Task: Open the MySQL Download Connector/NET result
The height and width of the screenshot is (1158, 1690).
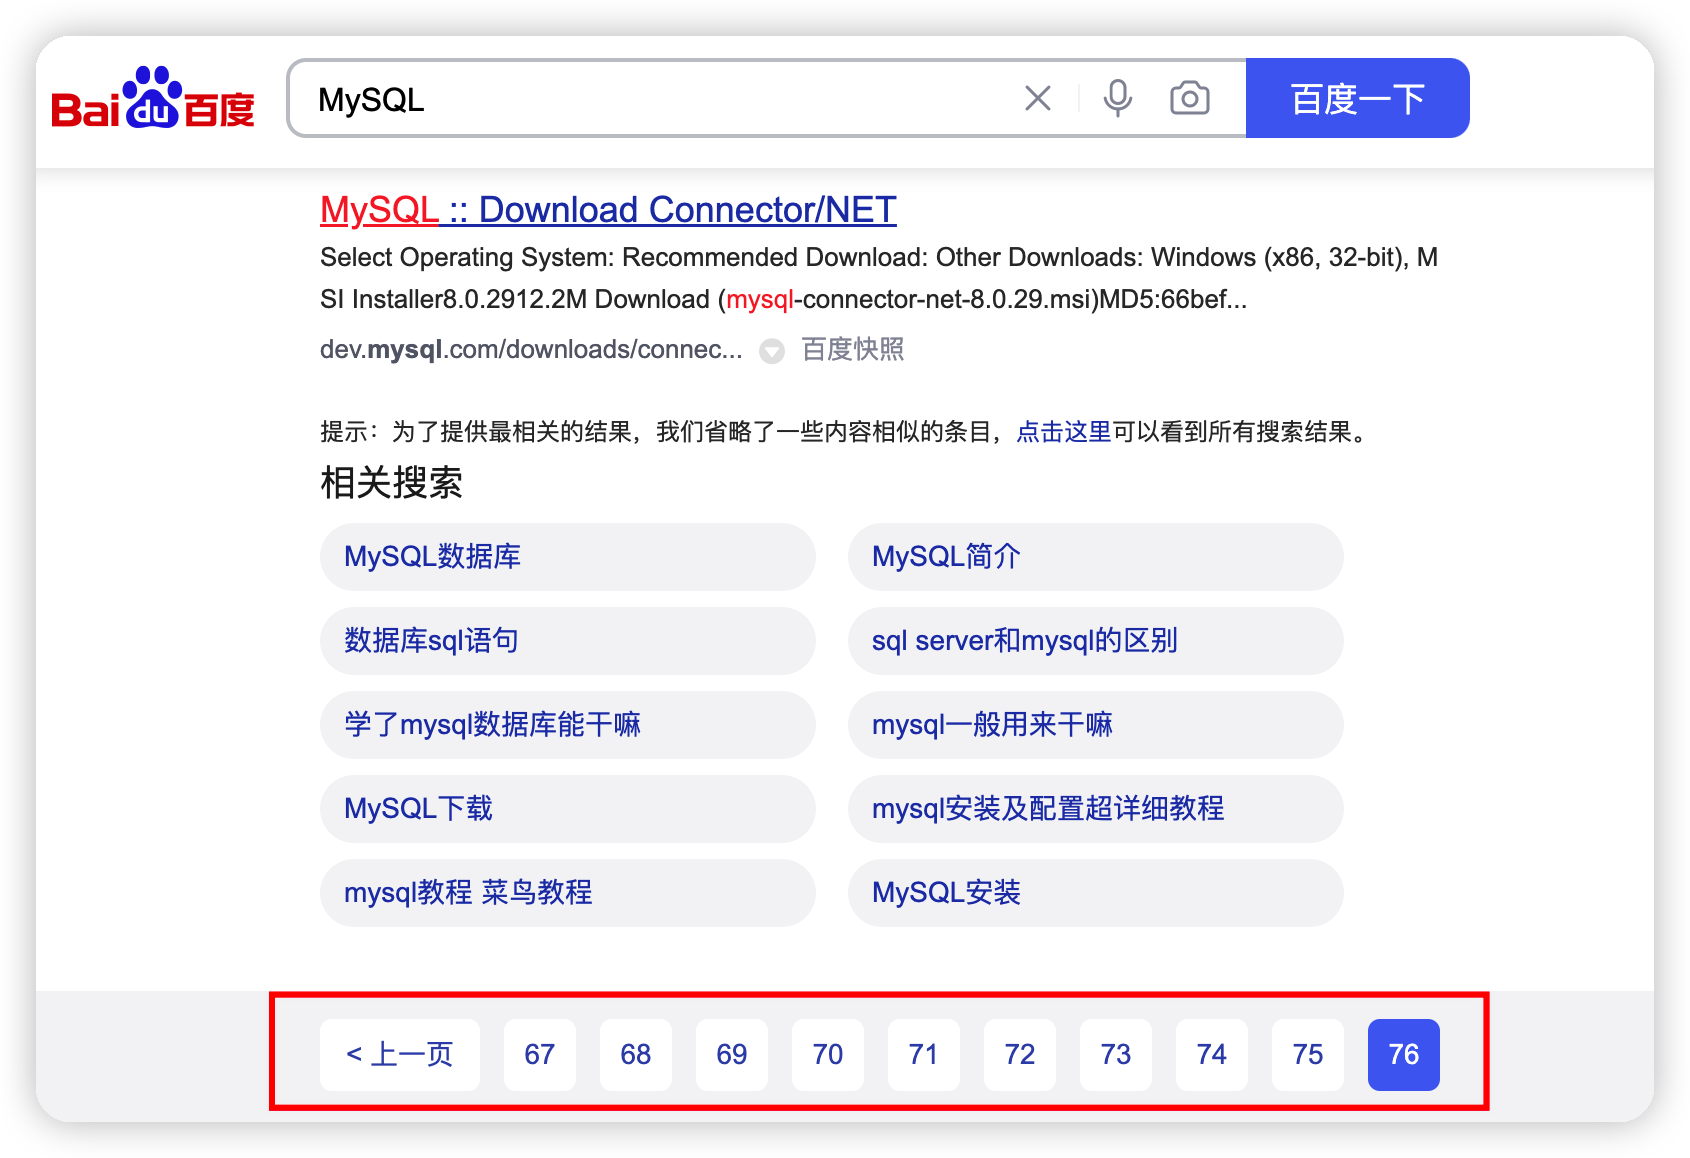Action: pos(606,211)
